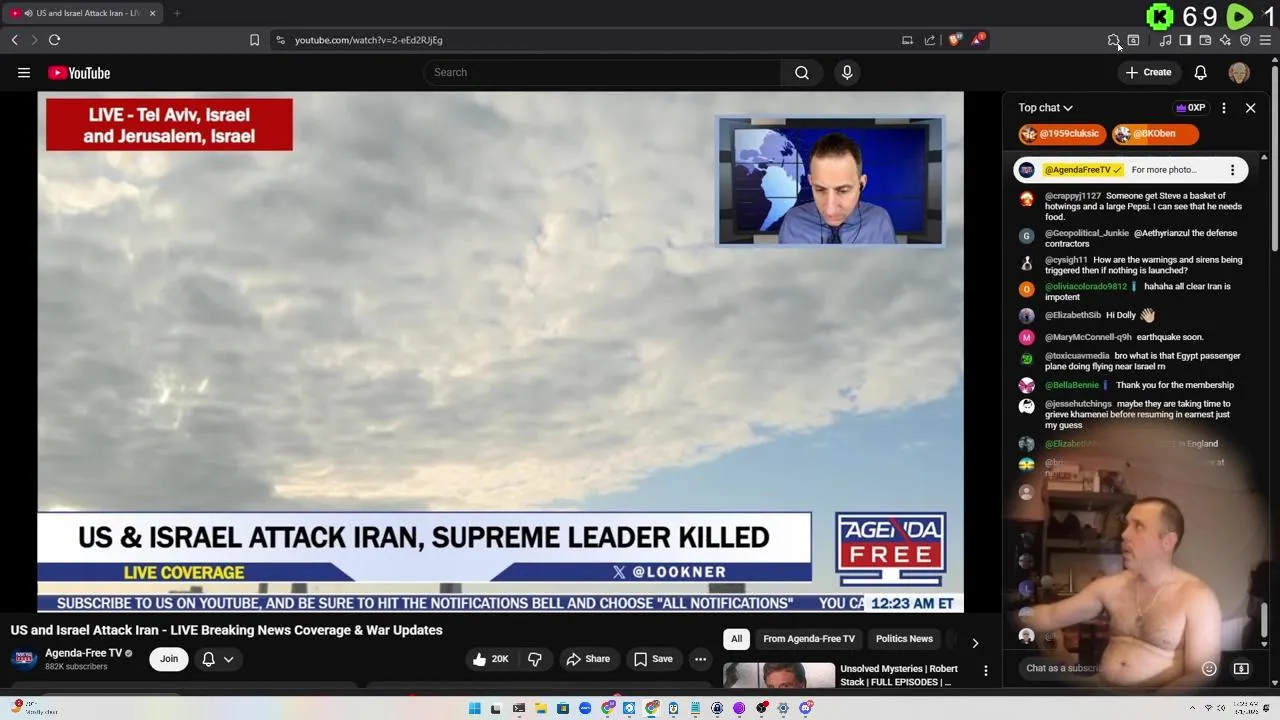Like the video with 20K likes
The height and width of the screenshot is (720, 1280).
(490, 659)
